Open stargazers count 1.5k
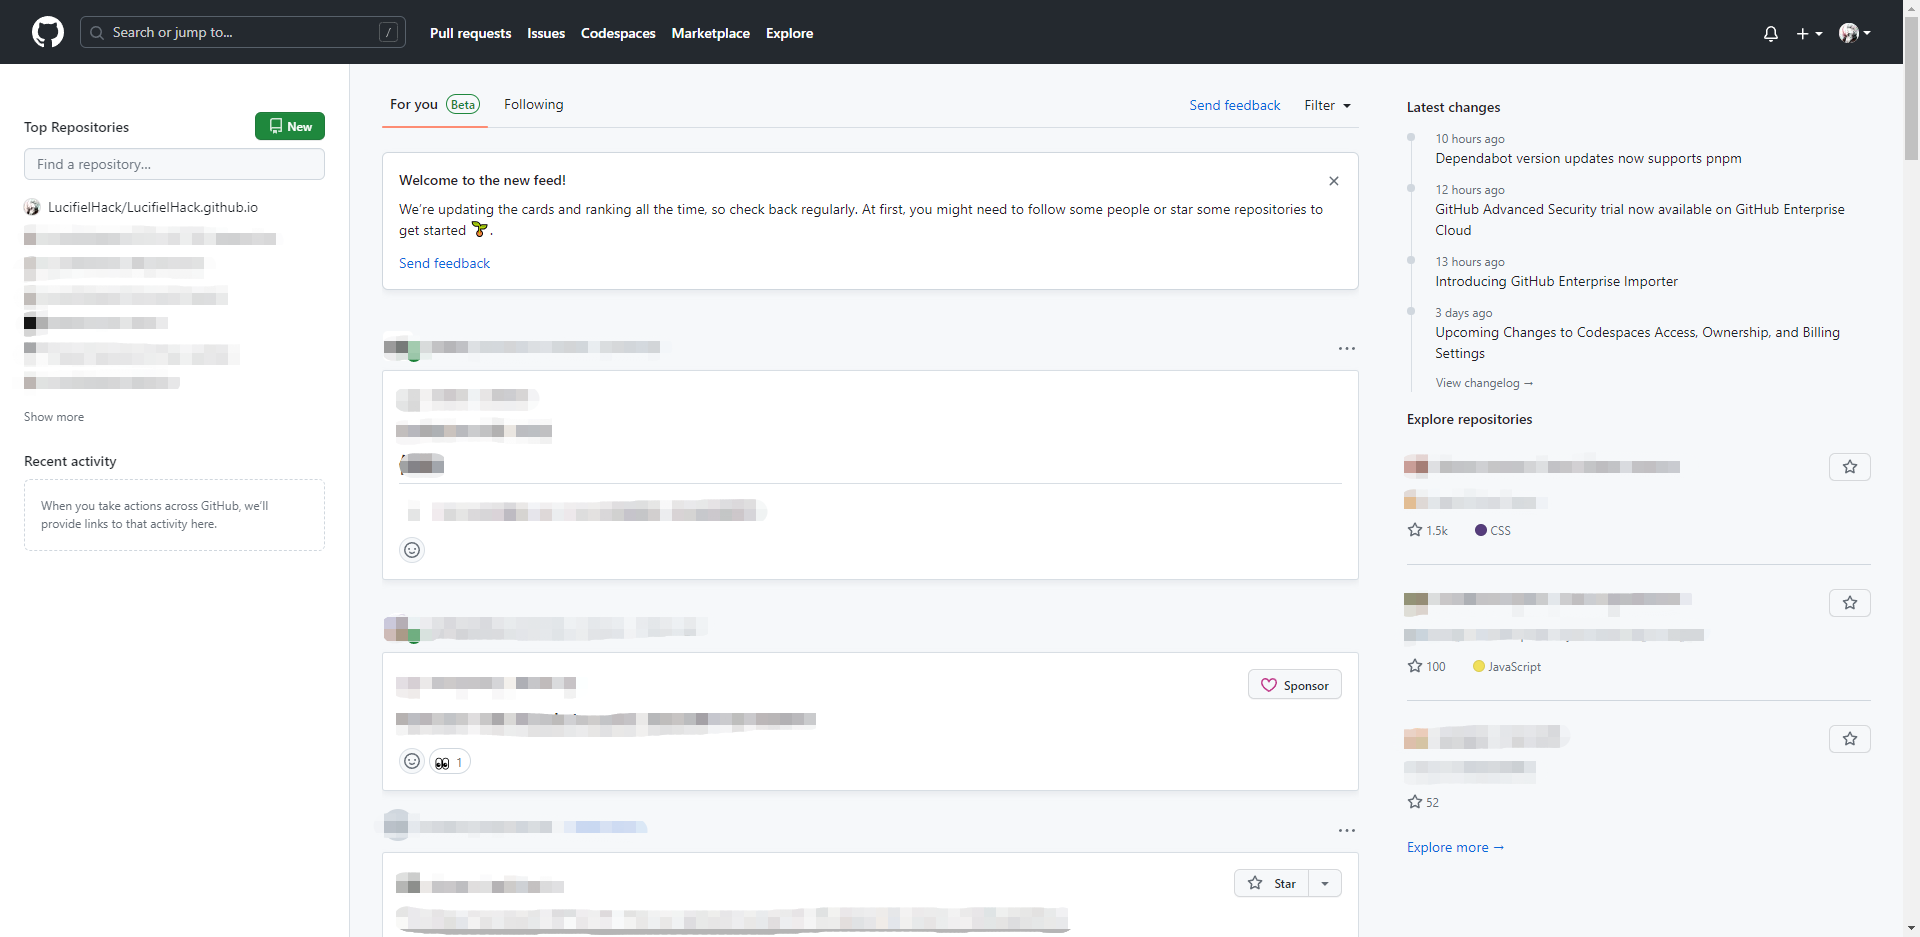Screen dimensions: 1920x937 pyautogui.click(x=1428, y=530)
